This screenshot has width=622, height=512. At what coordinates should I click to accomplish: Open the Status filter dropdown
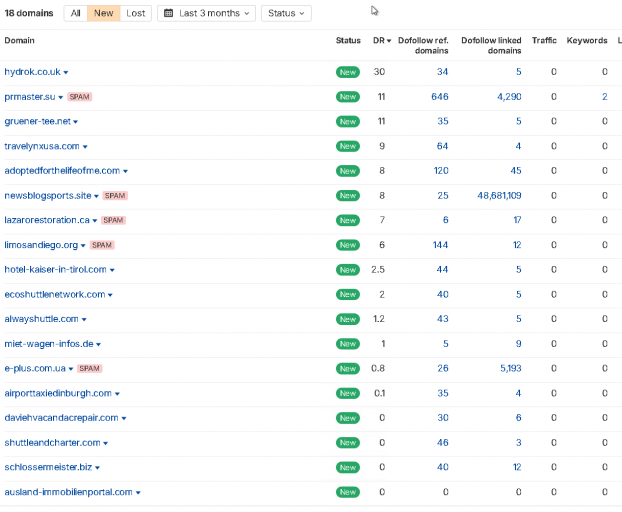pos(286,13)
